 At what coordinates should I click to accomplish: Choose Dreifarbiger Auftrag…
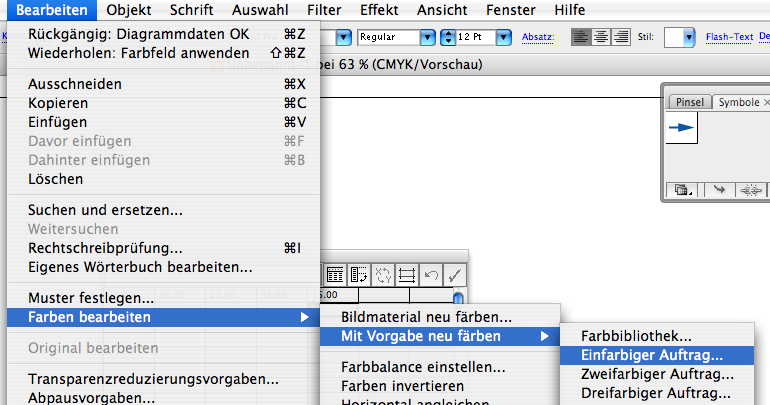[657, 394]
